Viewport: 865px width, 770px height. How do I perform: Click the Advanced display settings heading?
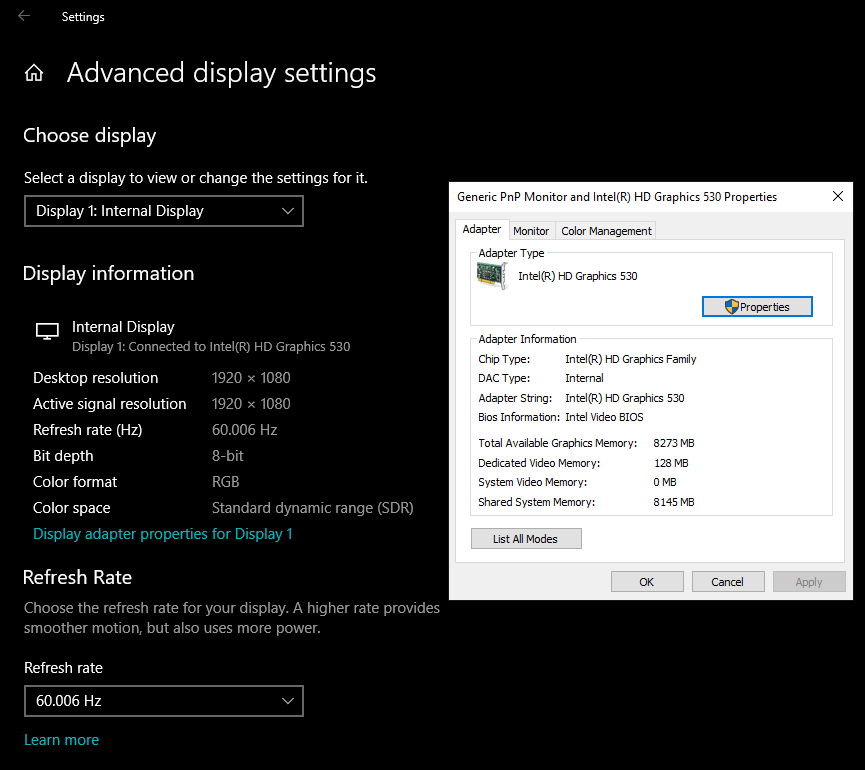pos(221,73)
